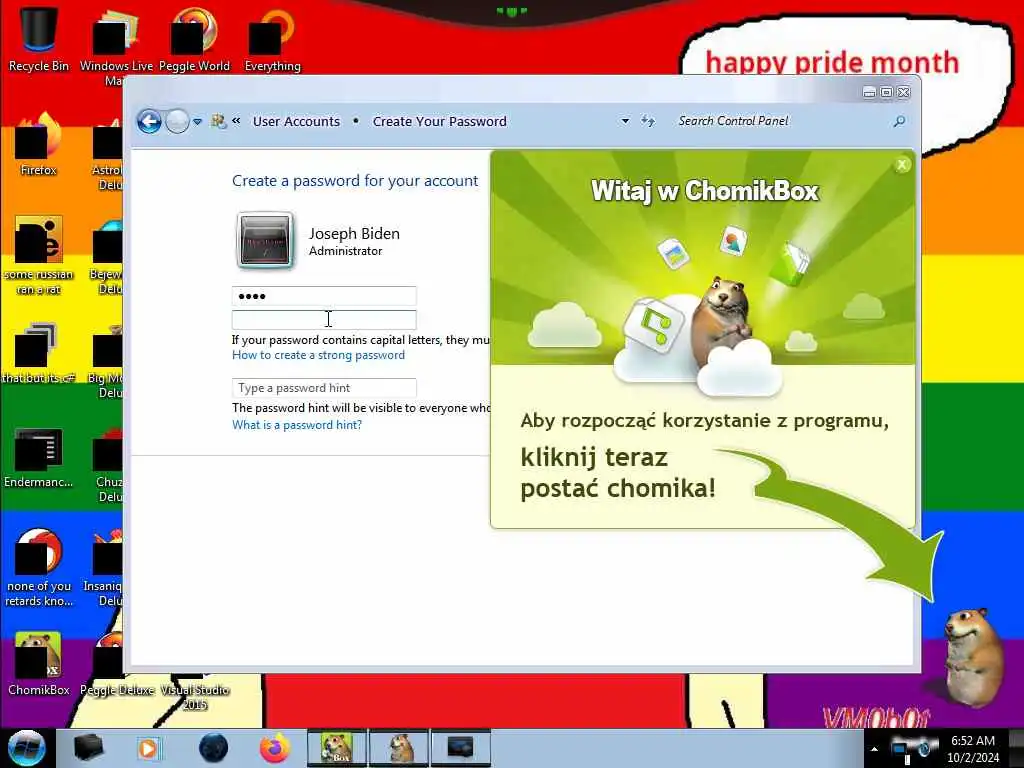This screenshot has width=1024, height=768.
Task: Close the ChomikBox welcome popup
Action: point(902,165)
